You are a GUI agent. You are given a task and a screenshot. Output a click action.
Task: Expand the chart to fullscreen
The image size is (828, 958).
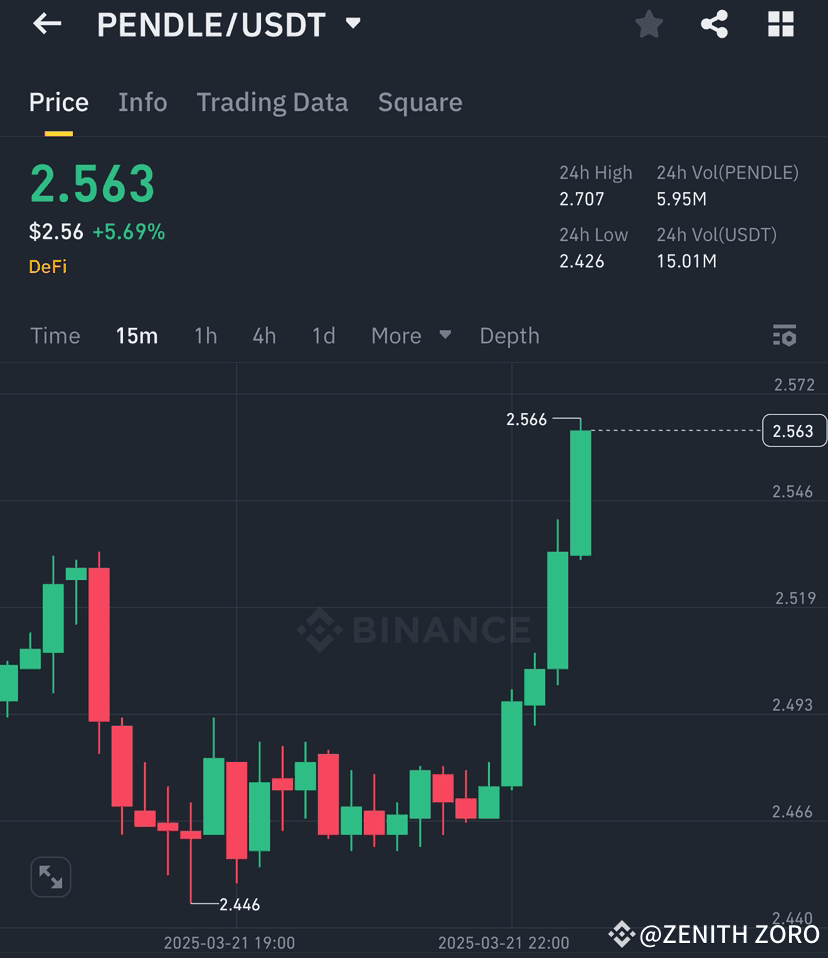coord(50,877)
